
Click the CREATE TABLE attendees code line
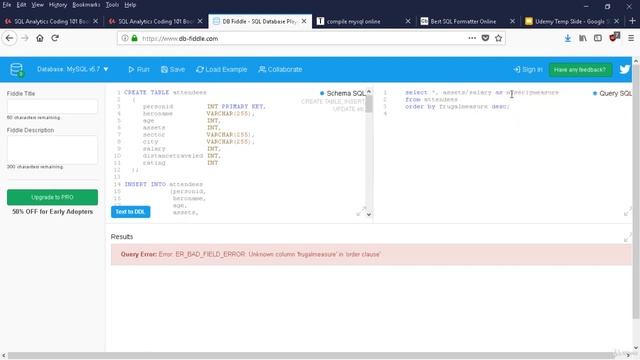coord(165,93)
